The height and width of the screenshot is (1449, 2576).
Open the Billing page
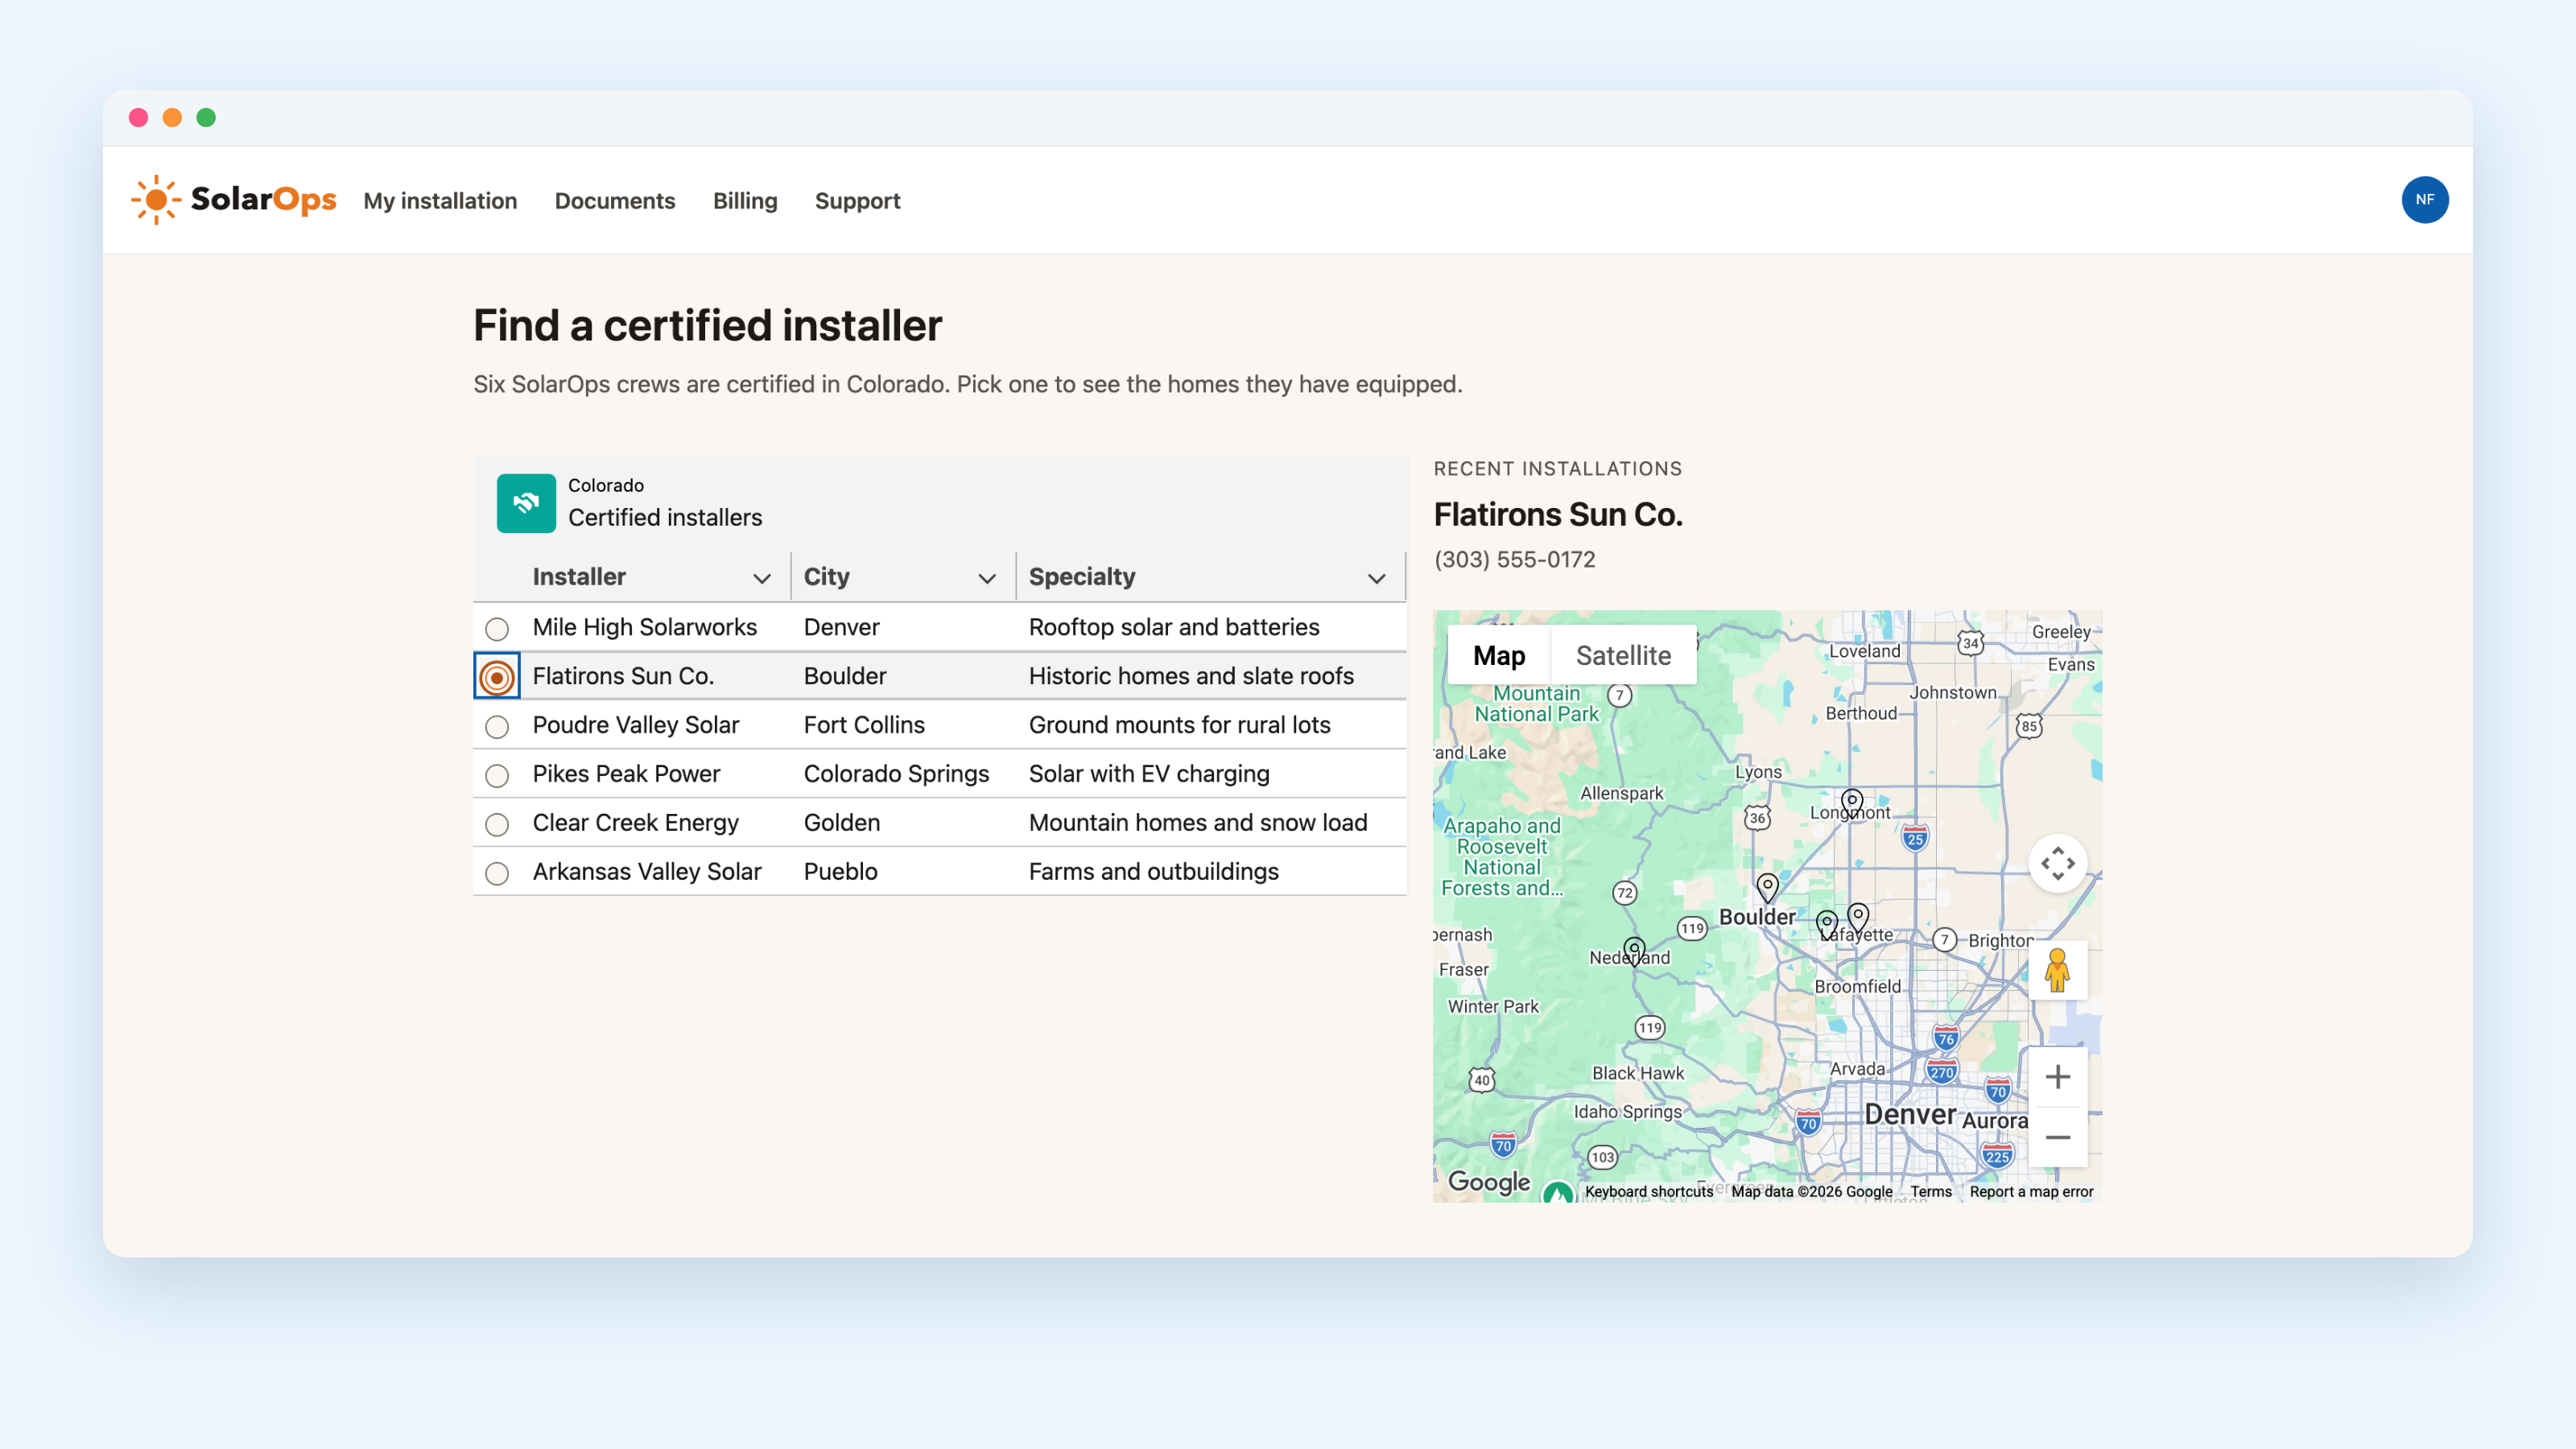745,201
